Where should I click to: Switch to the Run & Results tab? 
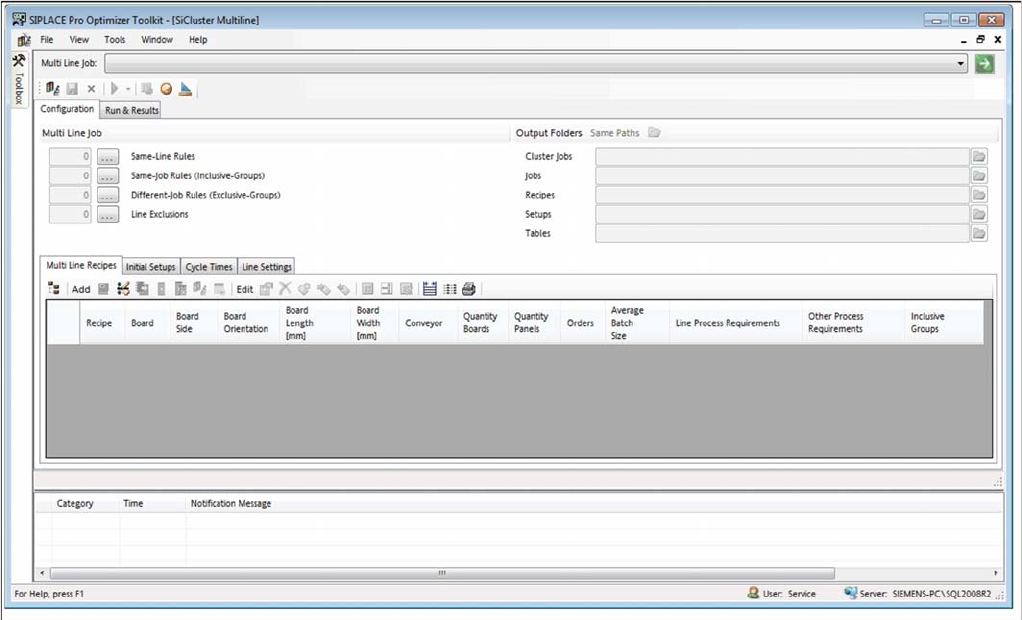click(x=131, y=110)
